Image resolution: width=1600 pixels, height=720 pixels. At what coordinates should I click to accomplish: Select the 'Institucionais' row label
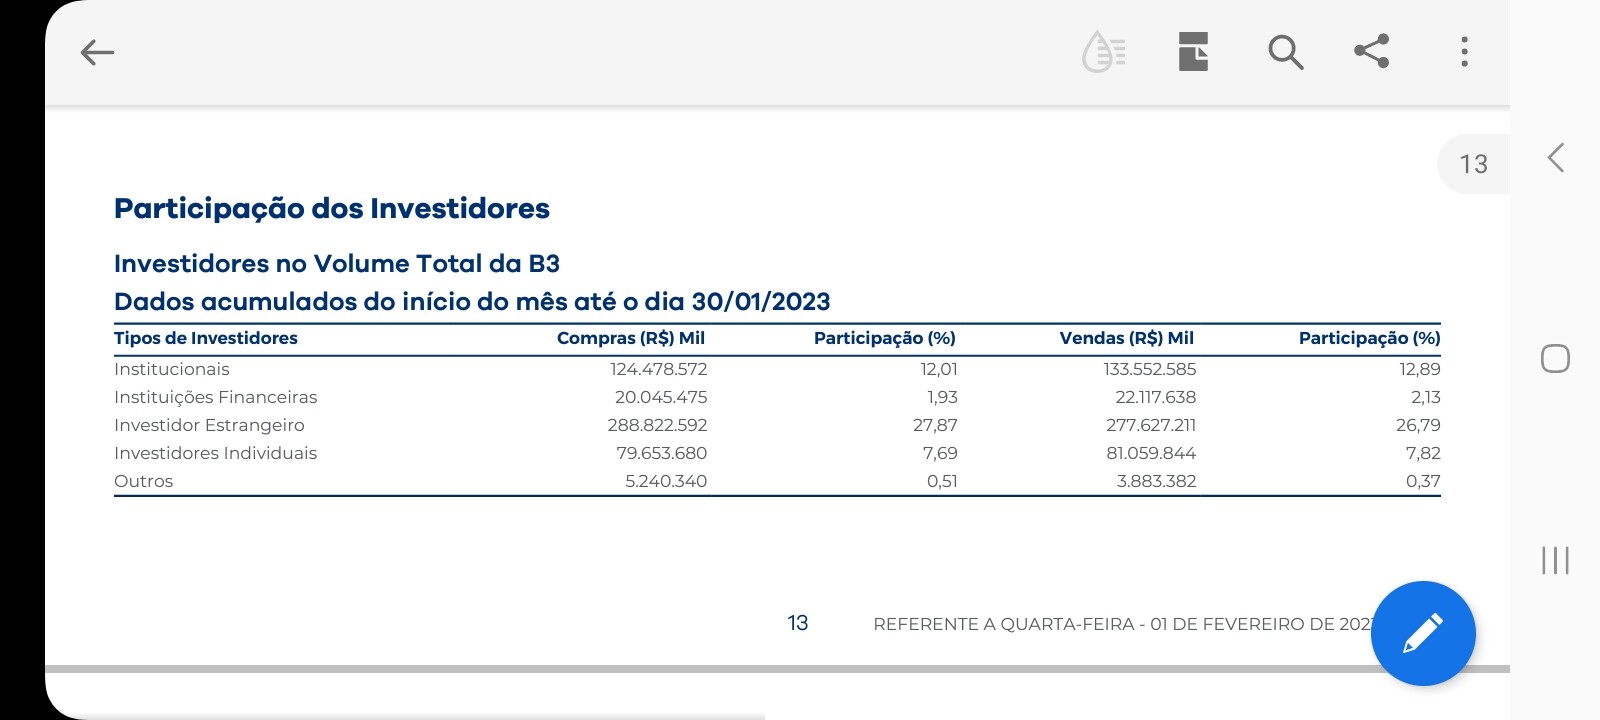(172, 369)
